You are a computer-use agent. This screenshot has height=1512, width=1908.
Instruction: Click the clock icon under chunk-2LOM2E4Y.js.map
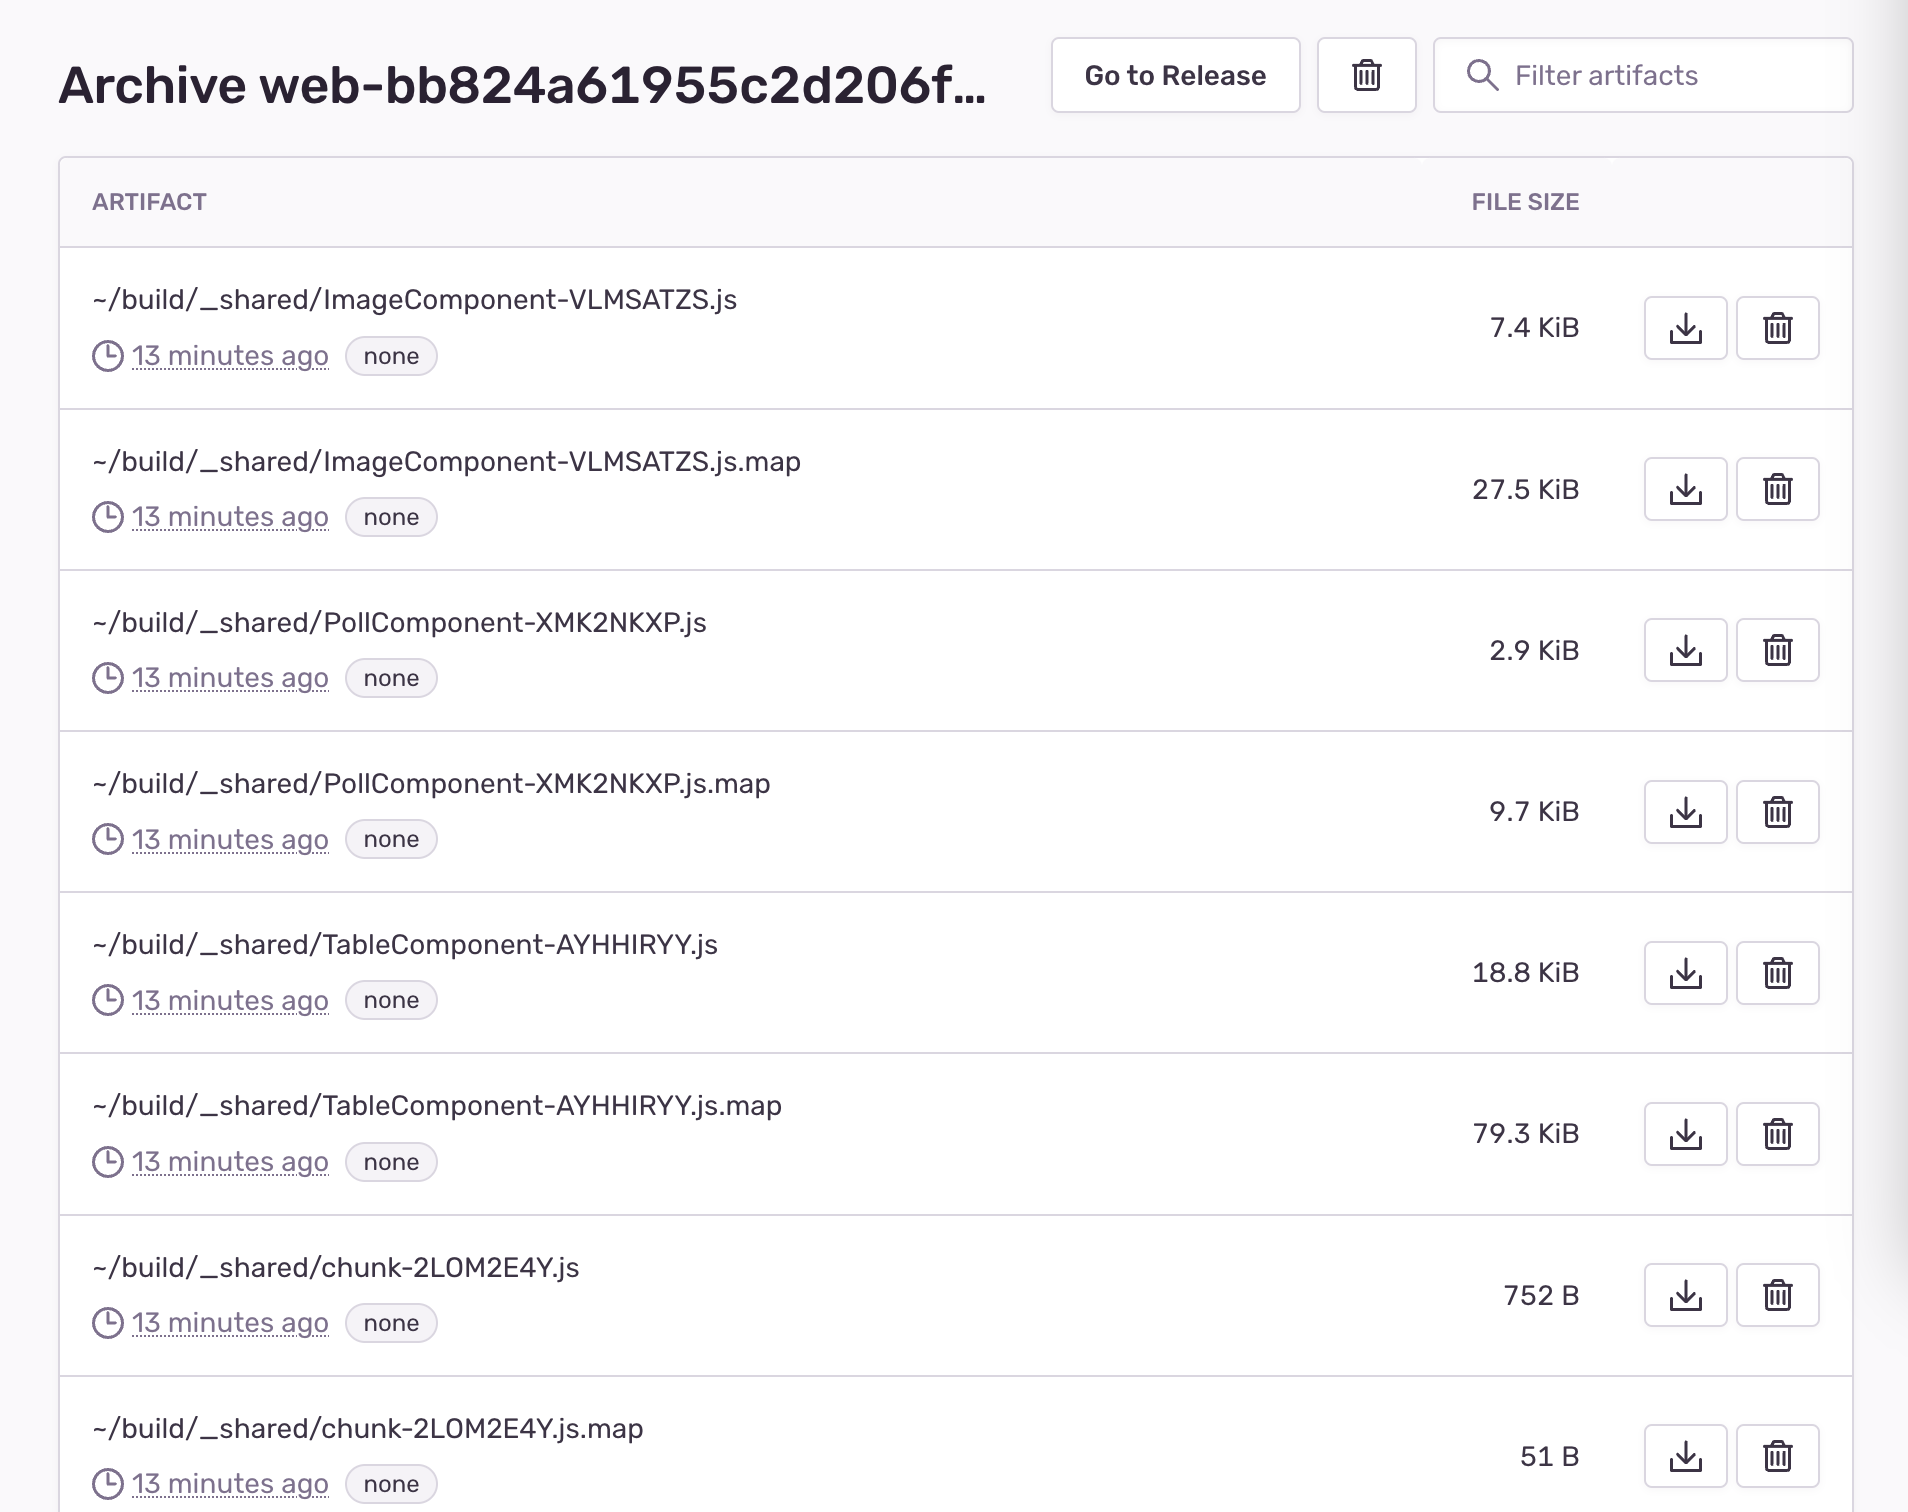coord(107,1484)
